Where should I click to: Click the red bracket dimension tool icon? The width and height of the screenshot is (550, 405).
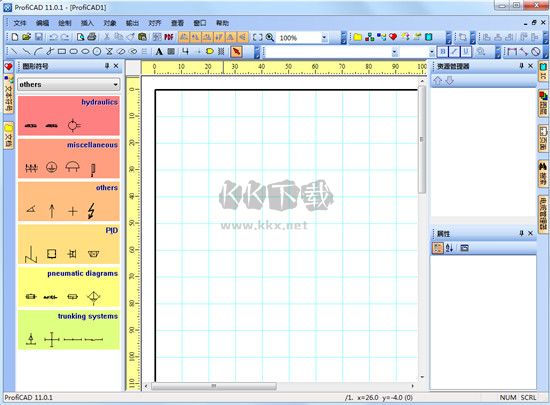pyautogui.click(x=512, y=52)
